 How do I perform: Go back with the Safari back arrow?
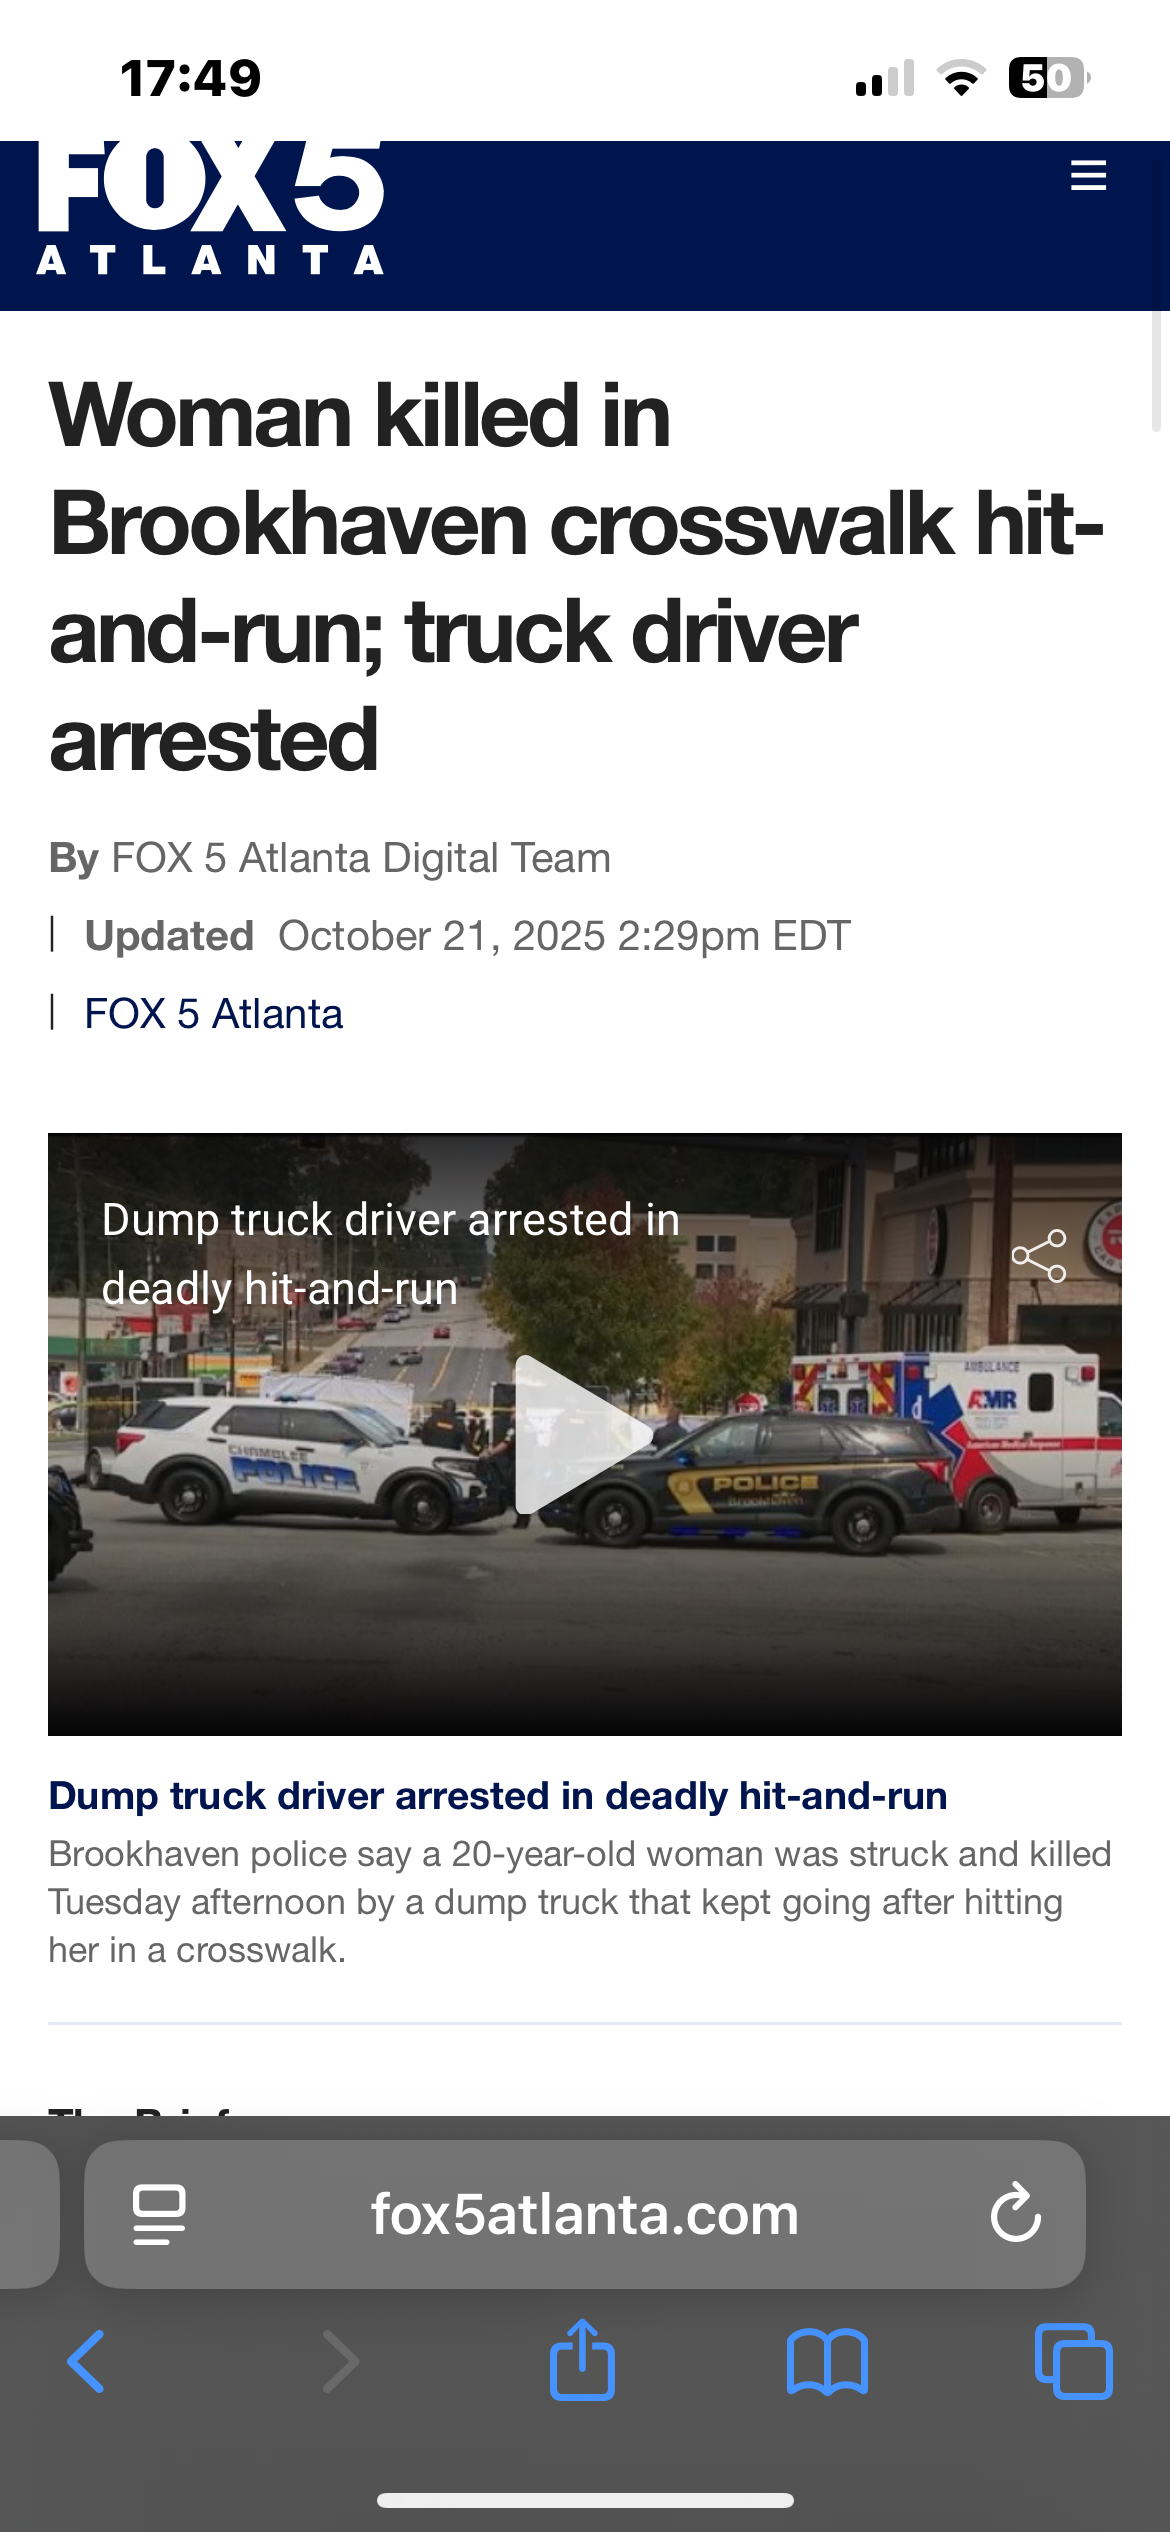tap(86, 2362)
